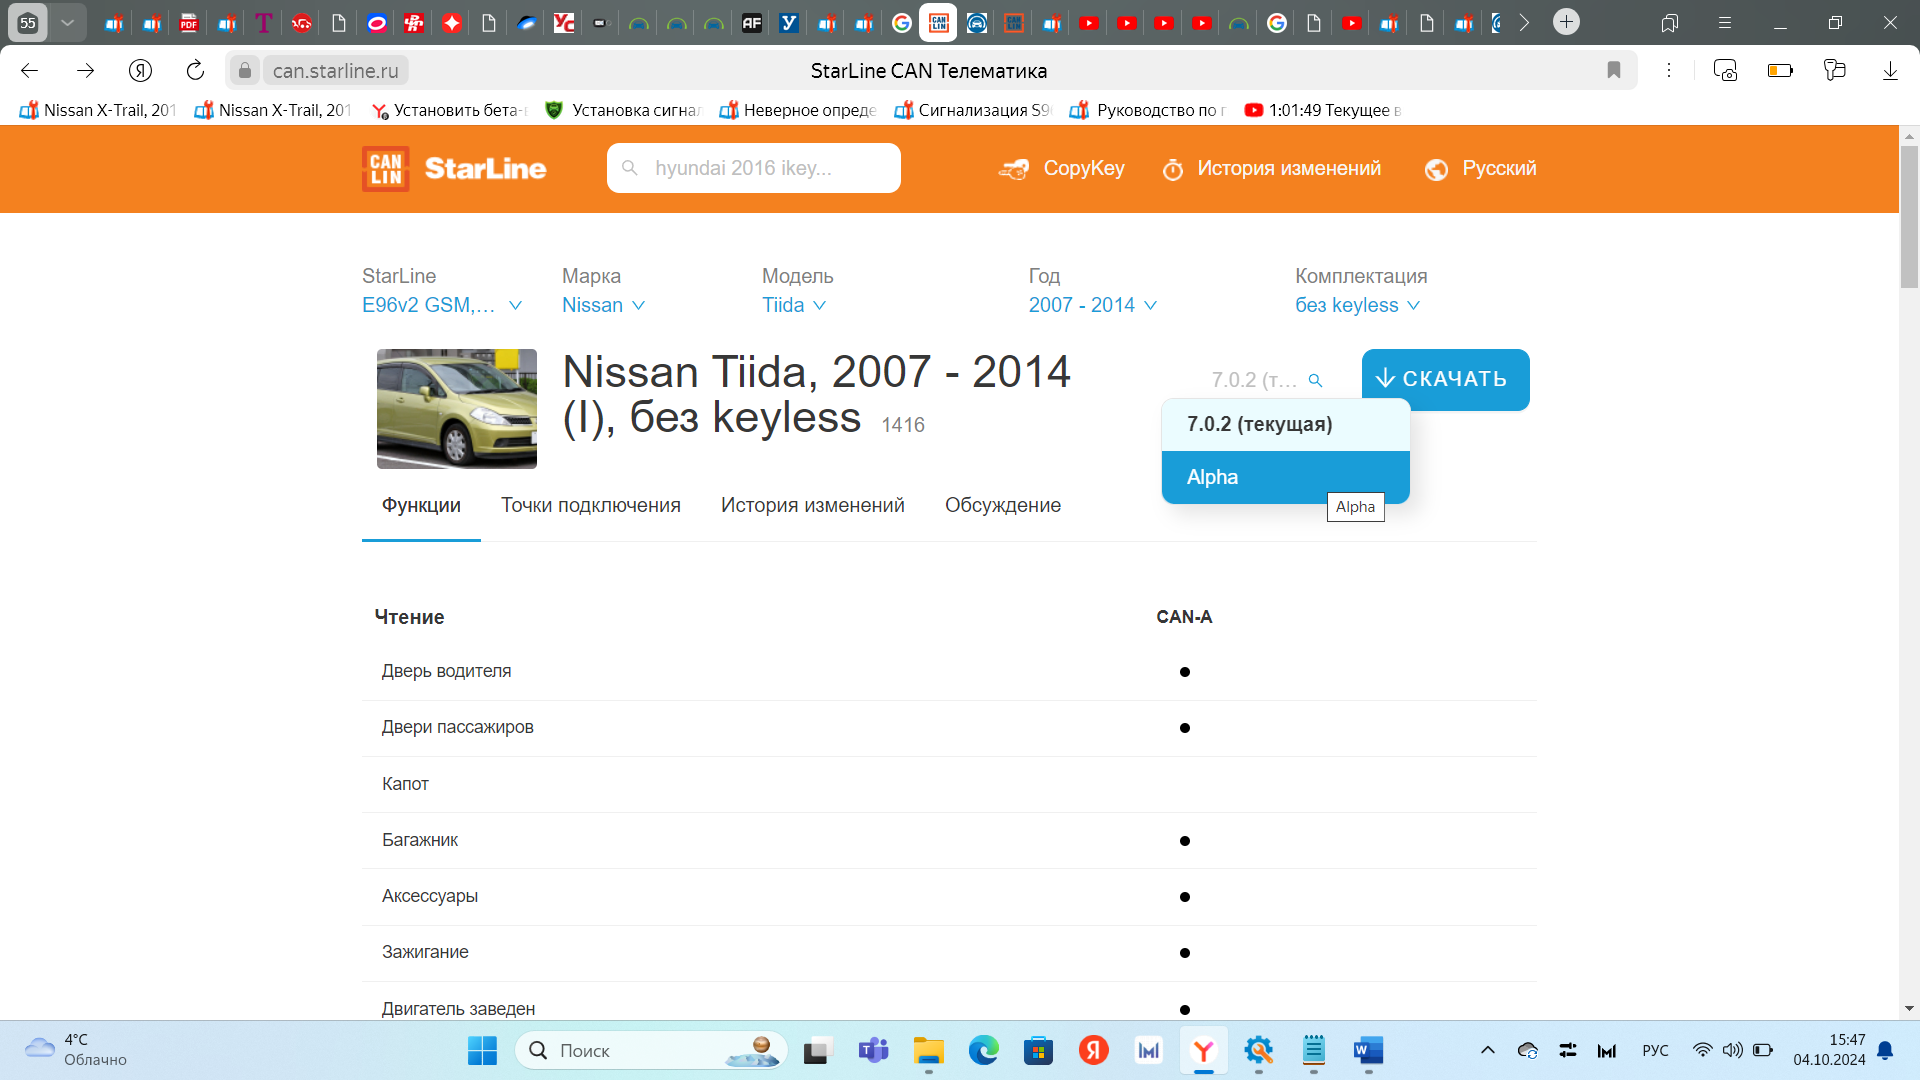Bookmark the page with bookmark icon
1920x1080 pixels.
[1614, 70]
